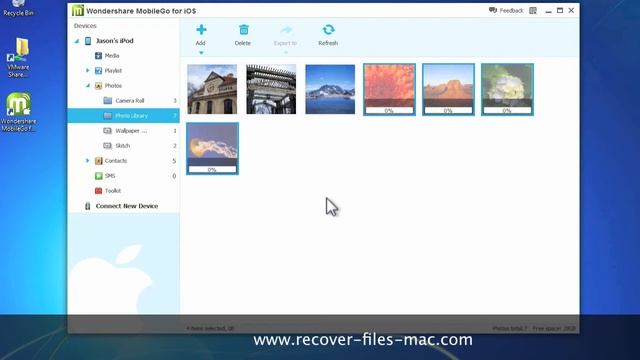Click the green SMS icon
The width and height of the screenshot is (640, 360).
[98, 176]
